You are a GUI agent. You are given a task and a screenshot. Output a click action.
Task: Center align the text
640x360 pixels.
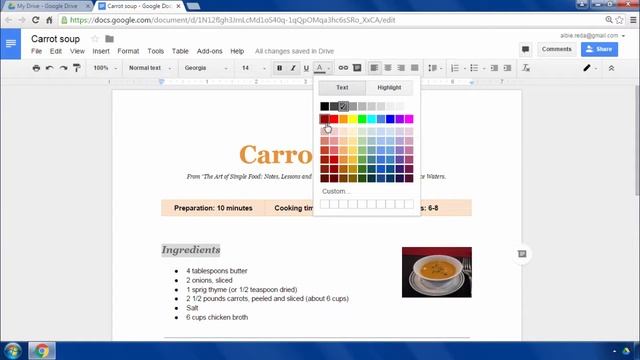[x=388, y=68]
